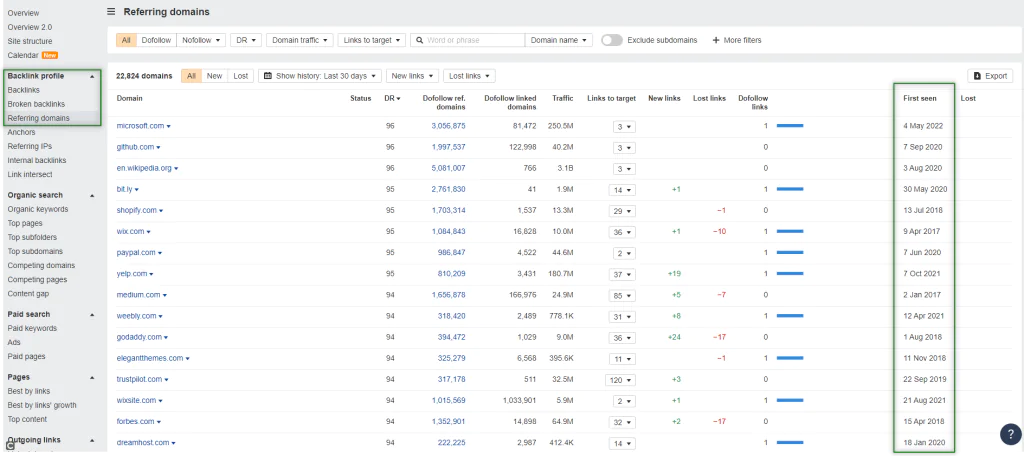1024x456 pixels.
Task: Open the hamburger menu beside Referring domains
Action: (111, 12)
